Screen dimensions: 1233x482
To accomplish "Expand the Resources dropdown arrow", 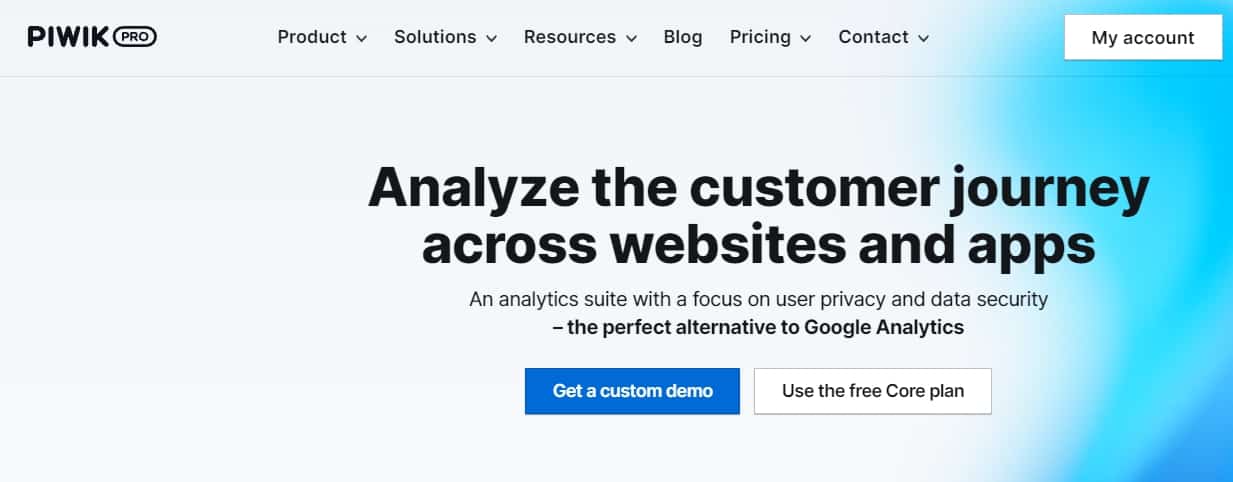I will click(631, 38).
